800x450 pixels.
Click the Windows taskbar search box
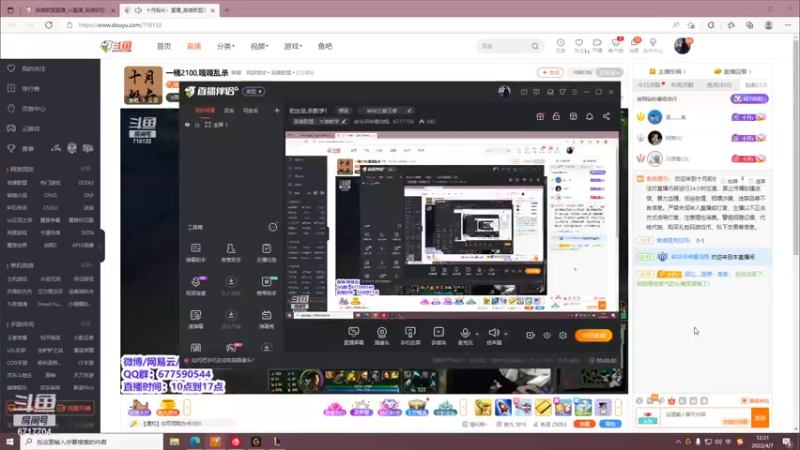[92, 442]
